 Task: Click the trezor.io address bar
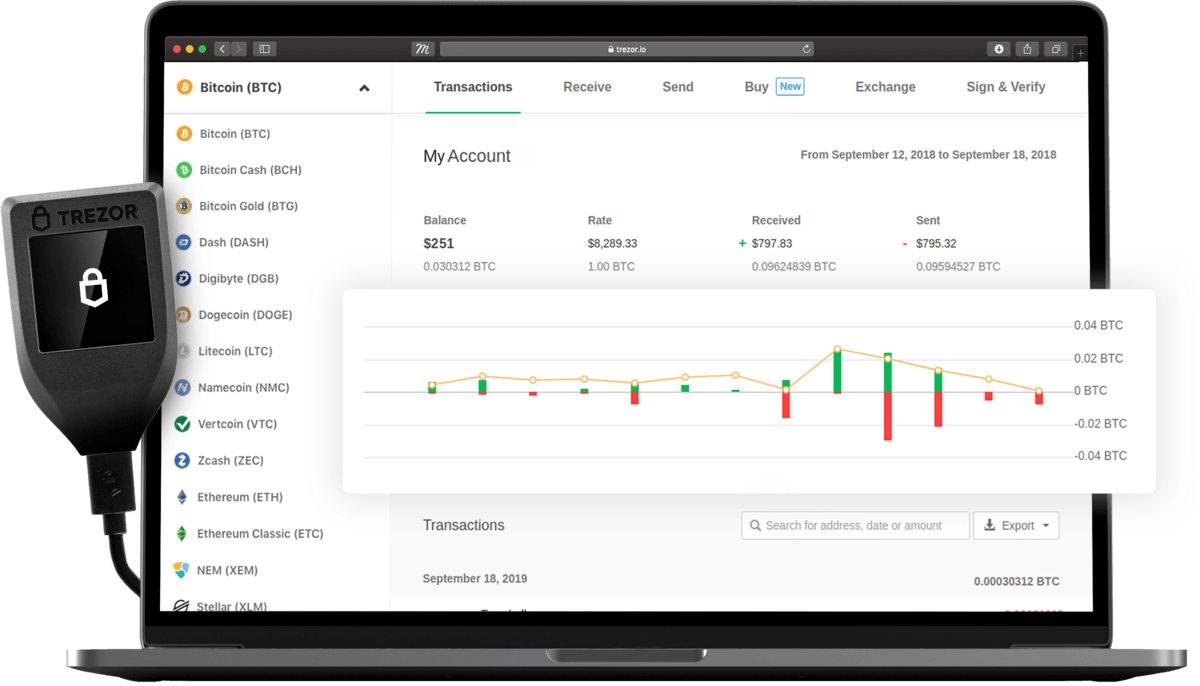(627, 49)
